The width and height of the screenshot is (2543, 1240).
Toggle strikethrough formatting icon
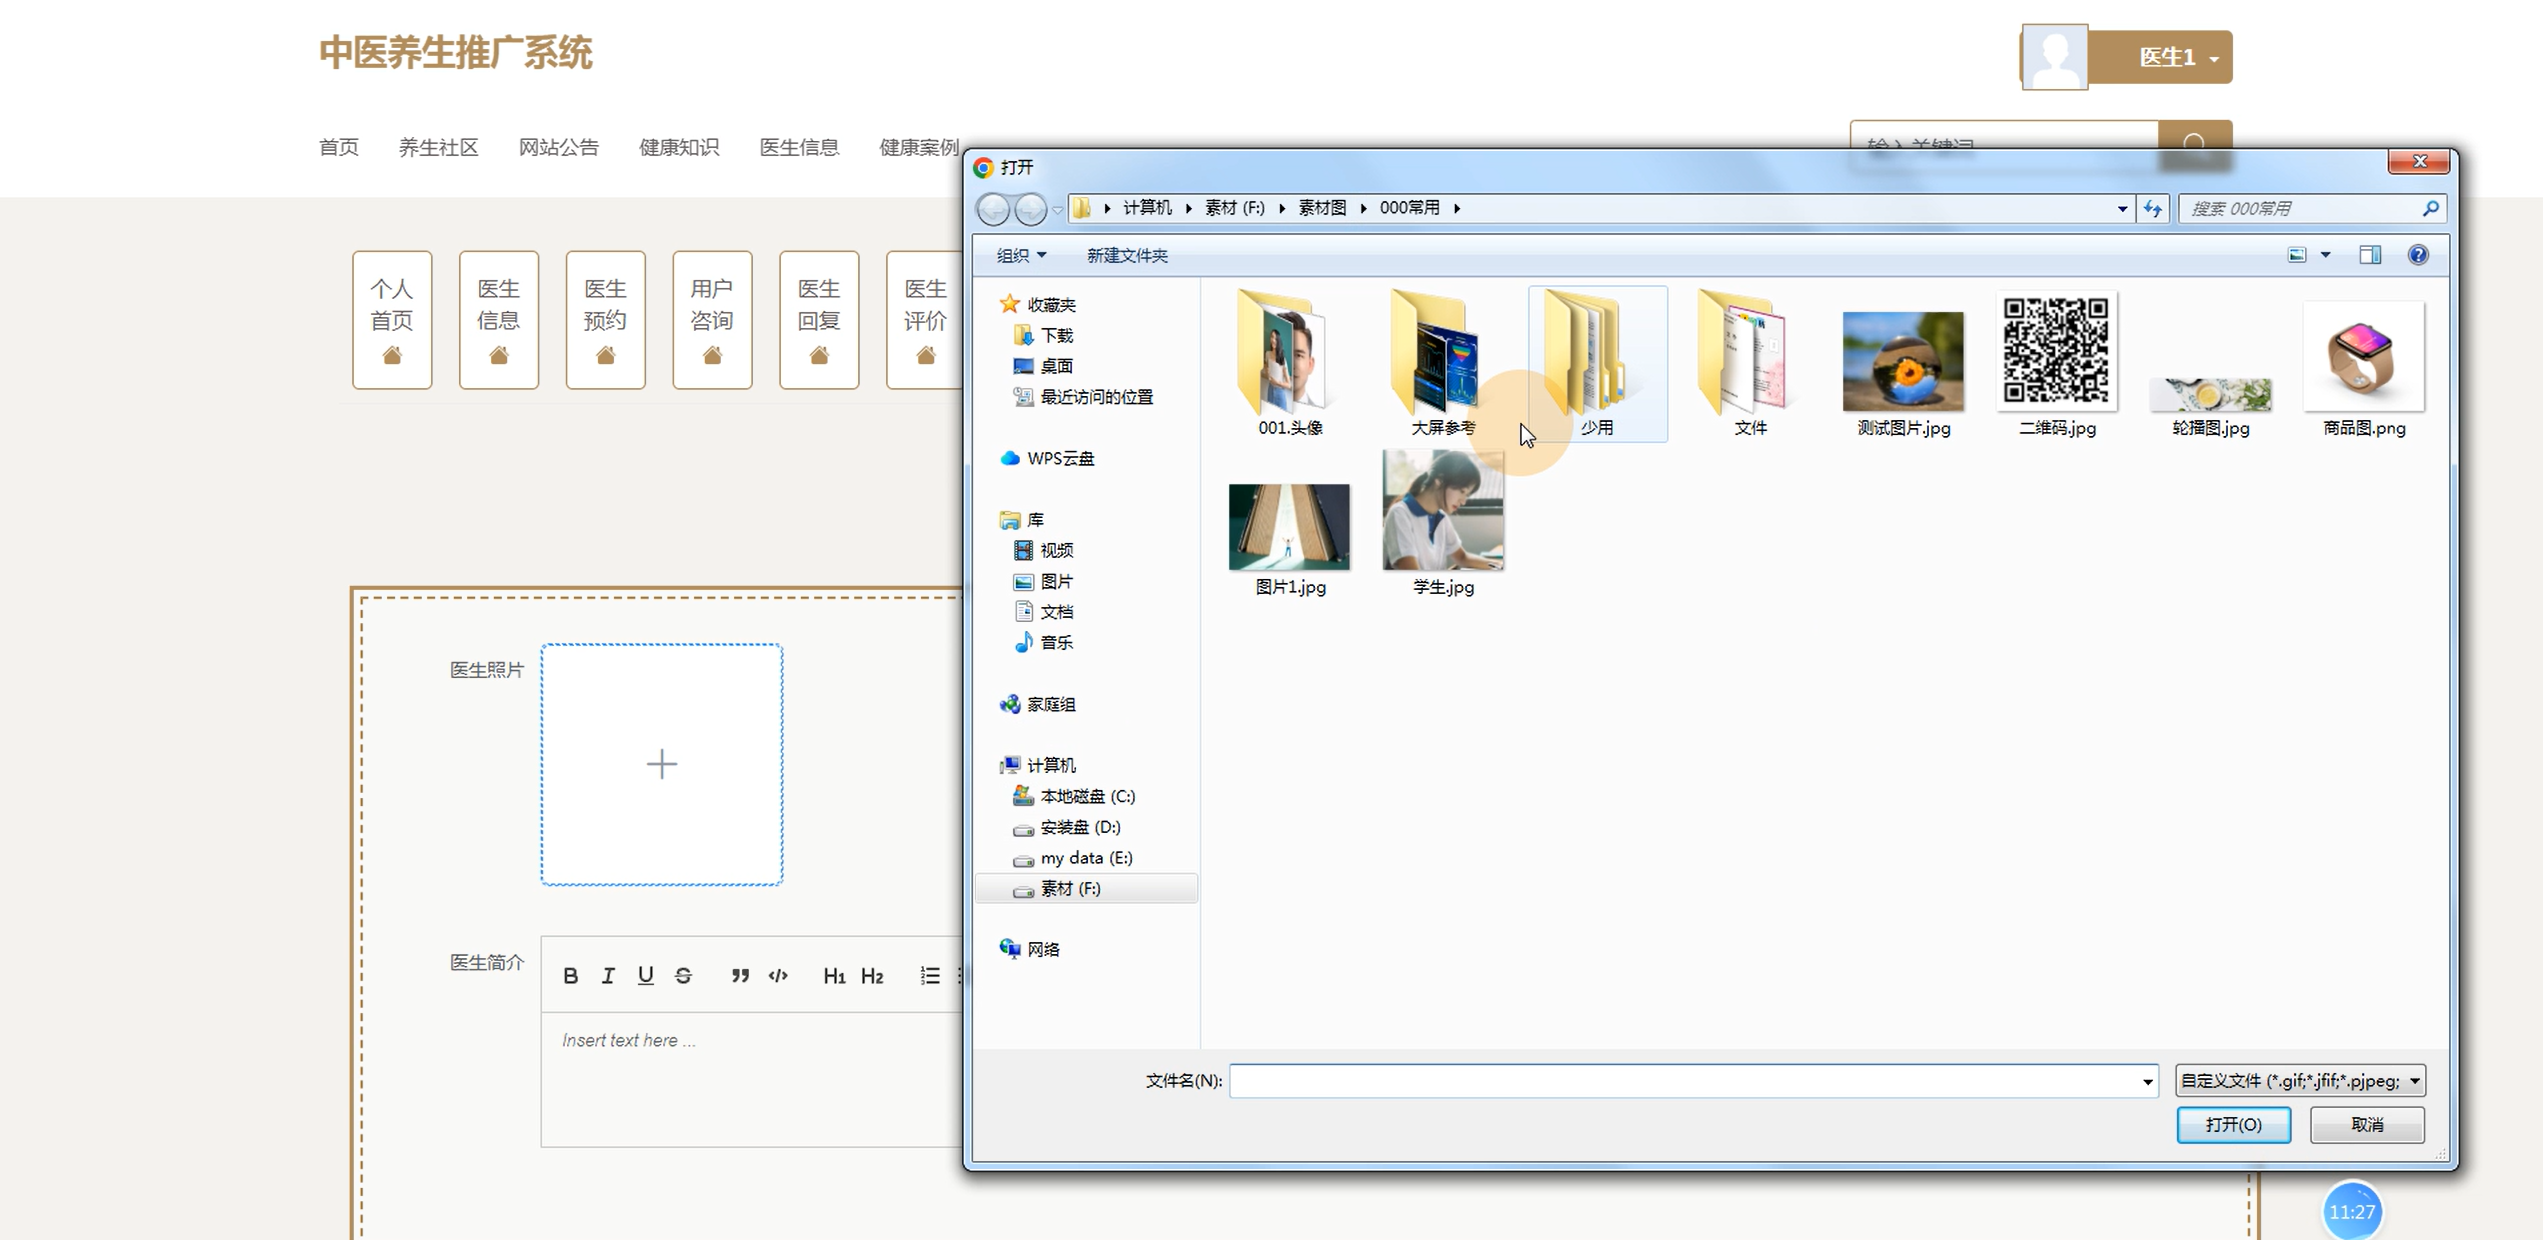[683, 975]
